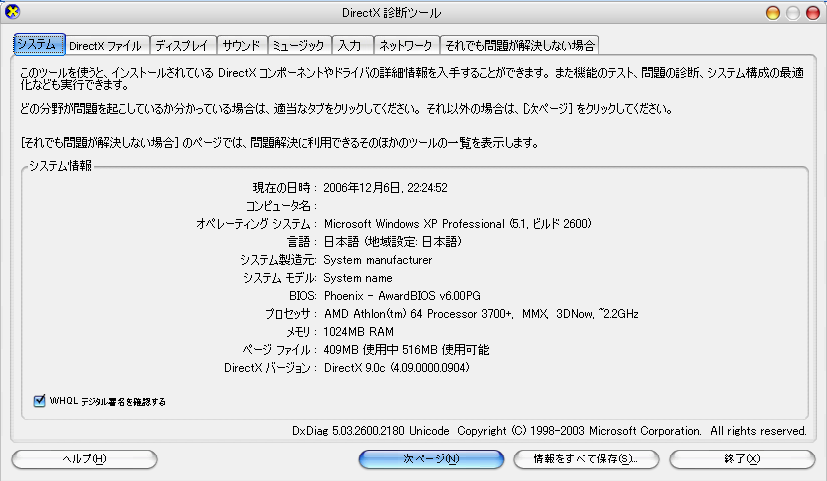
Task: Toggle the WHQL デジタル署名を確認する checkbox
Action: click(39, 401)
